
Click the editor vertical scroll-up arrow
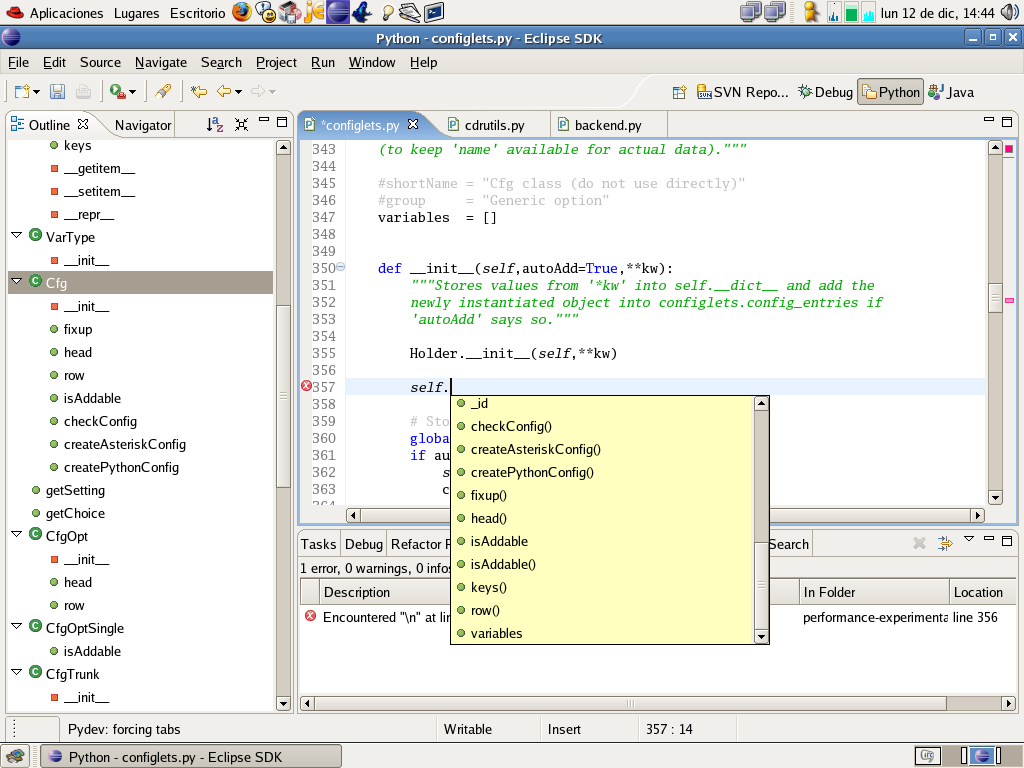pos(995,148)
